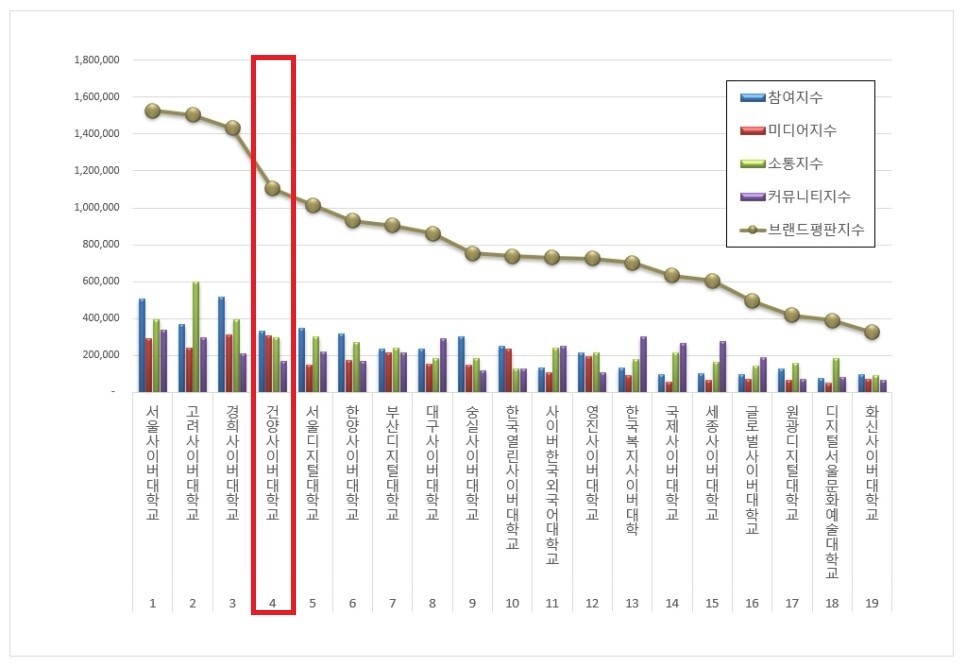966x667 pixels.
Task: Click the 디지털서울문화예술대학교 axis label
Action: pyautogui.click(x=832, y=490)
